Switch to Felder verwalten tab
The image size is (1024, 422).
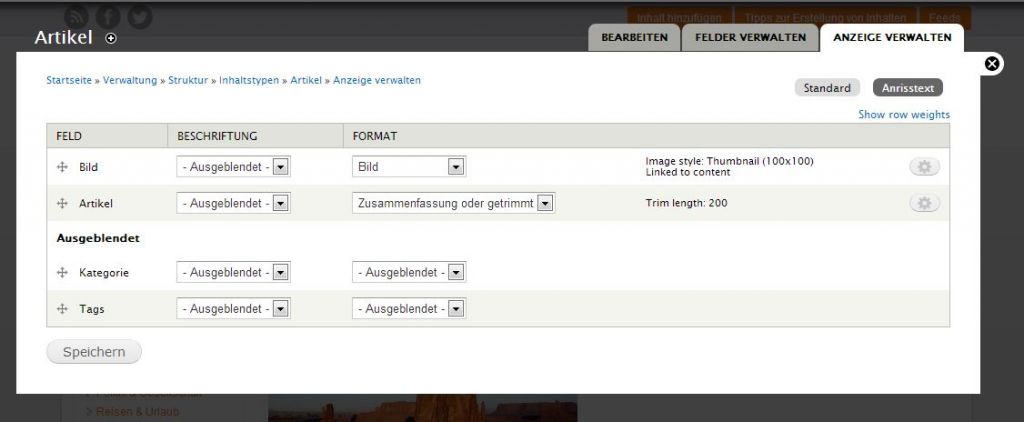[x=750, y=37]
